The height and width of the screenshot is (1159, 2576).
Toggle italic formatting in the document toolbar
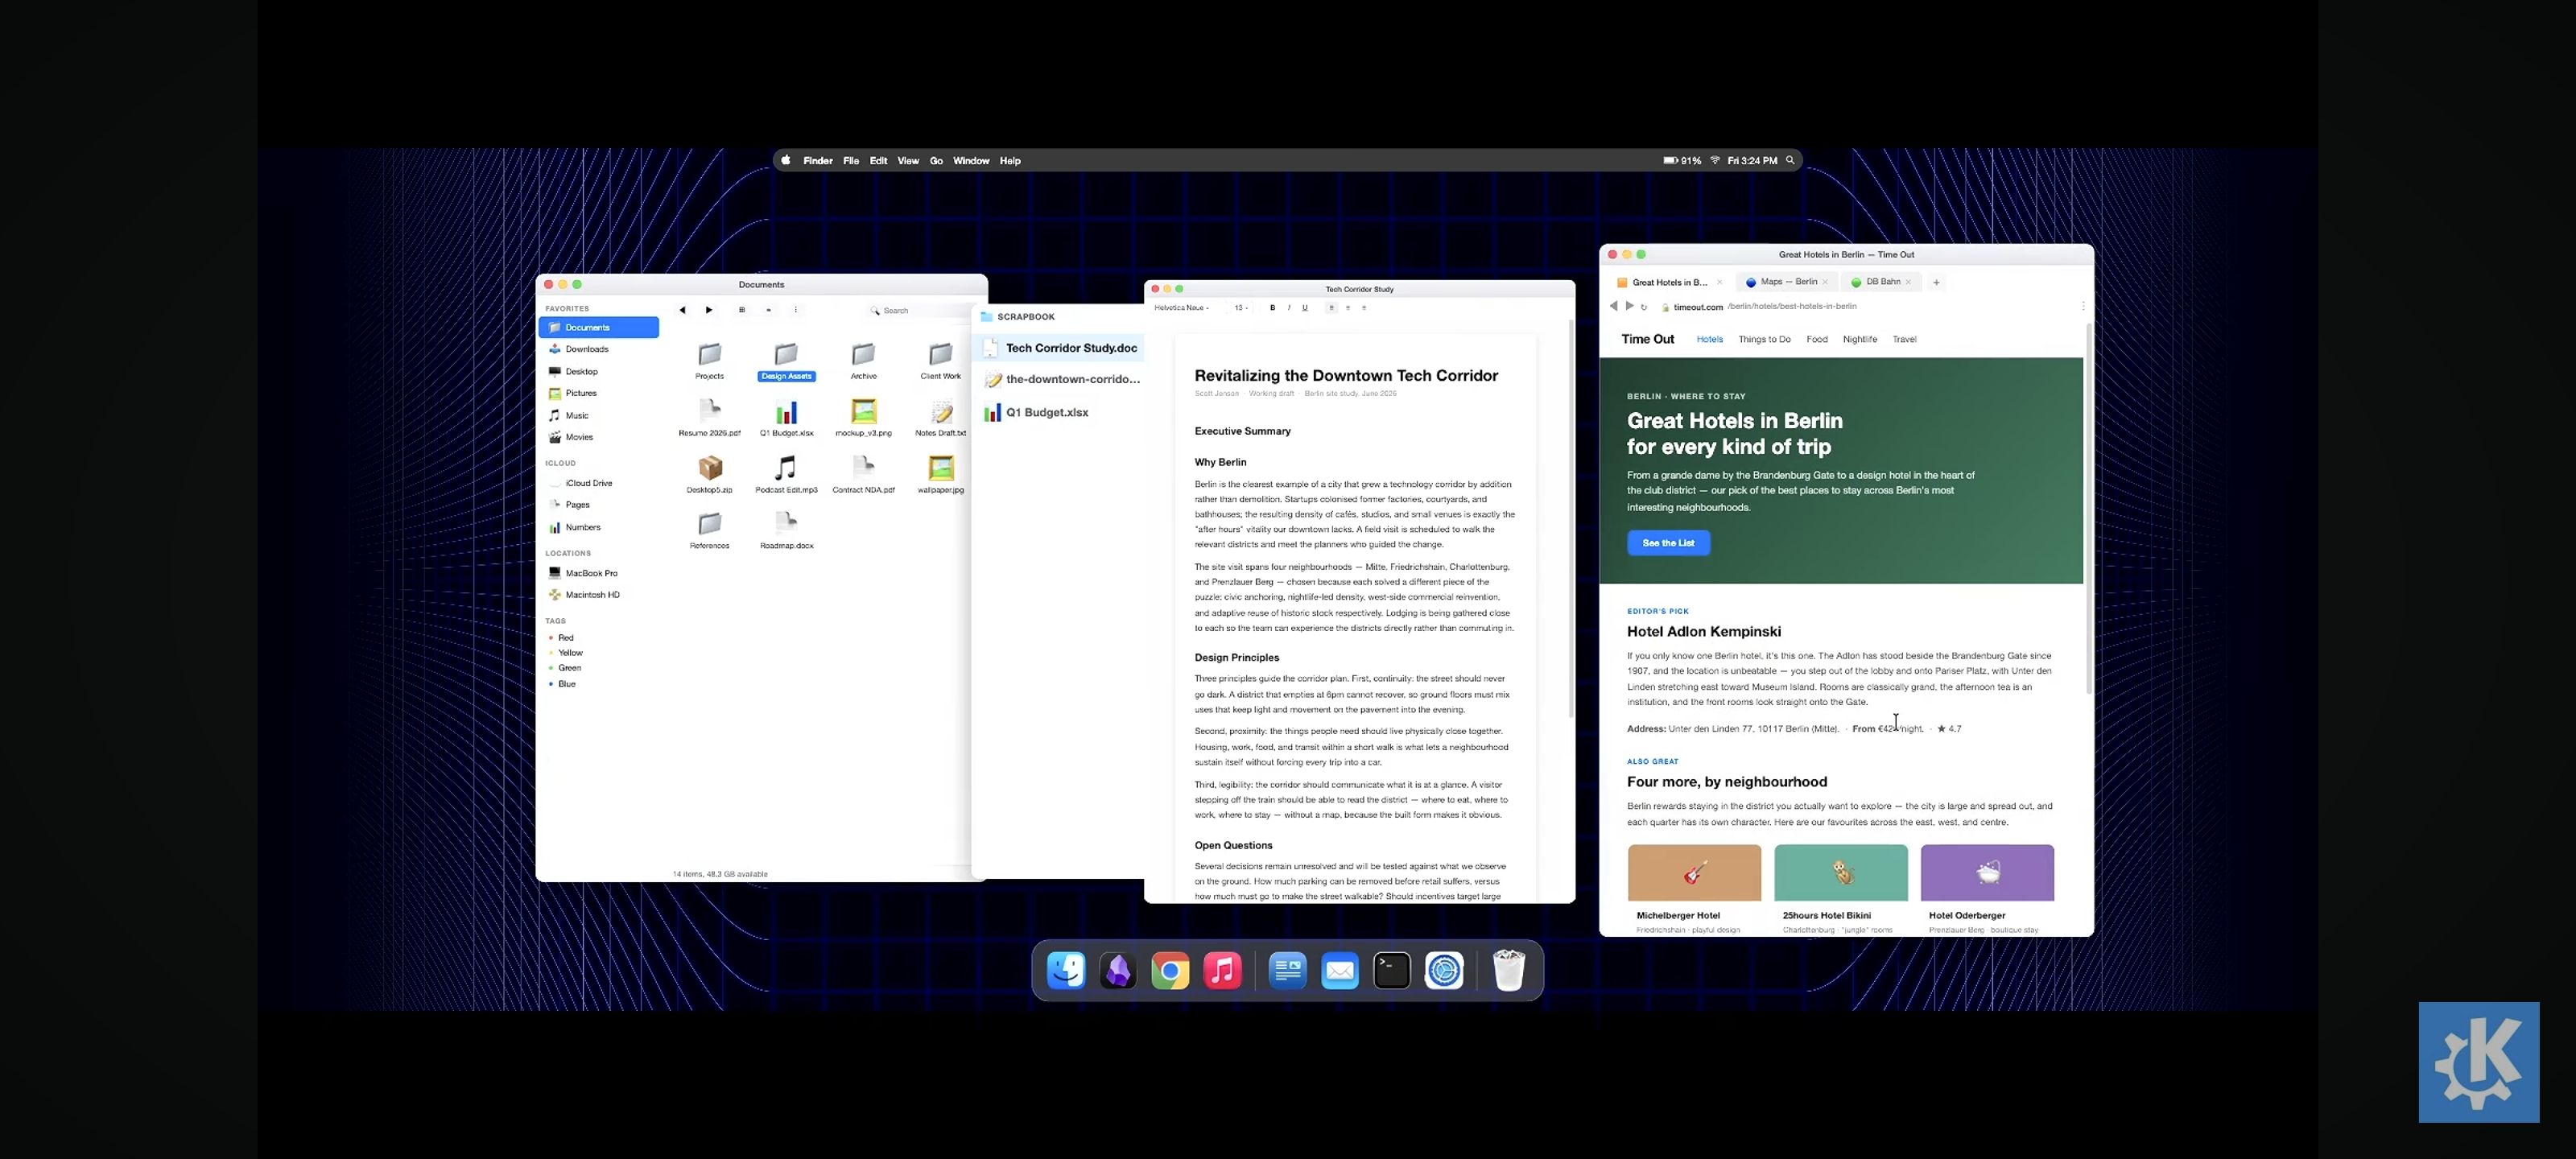(x=1289, y=308)
